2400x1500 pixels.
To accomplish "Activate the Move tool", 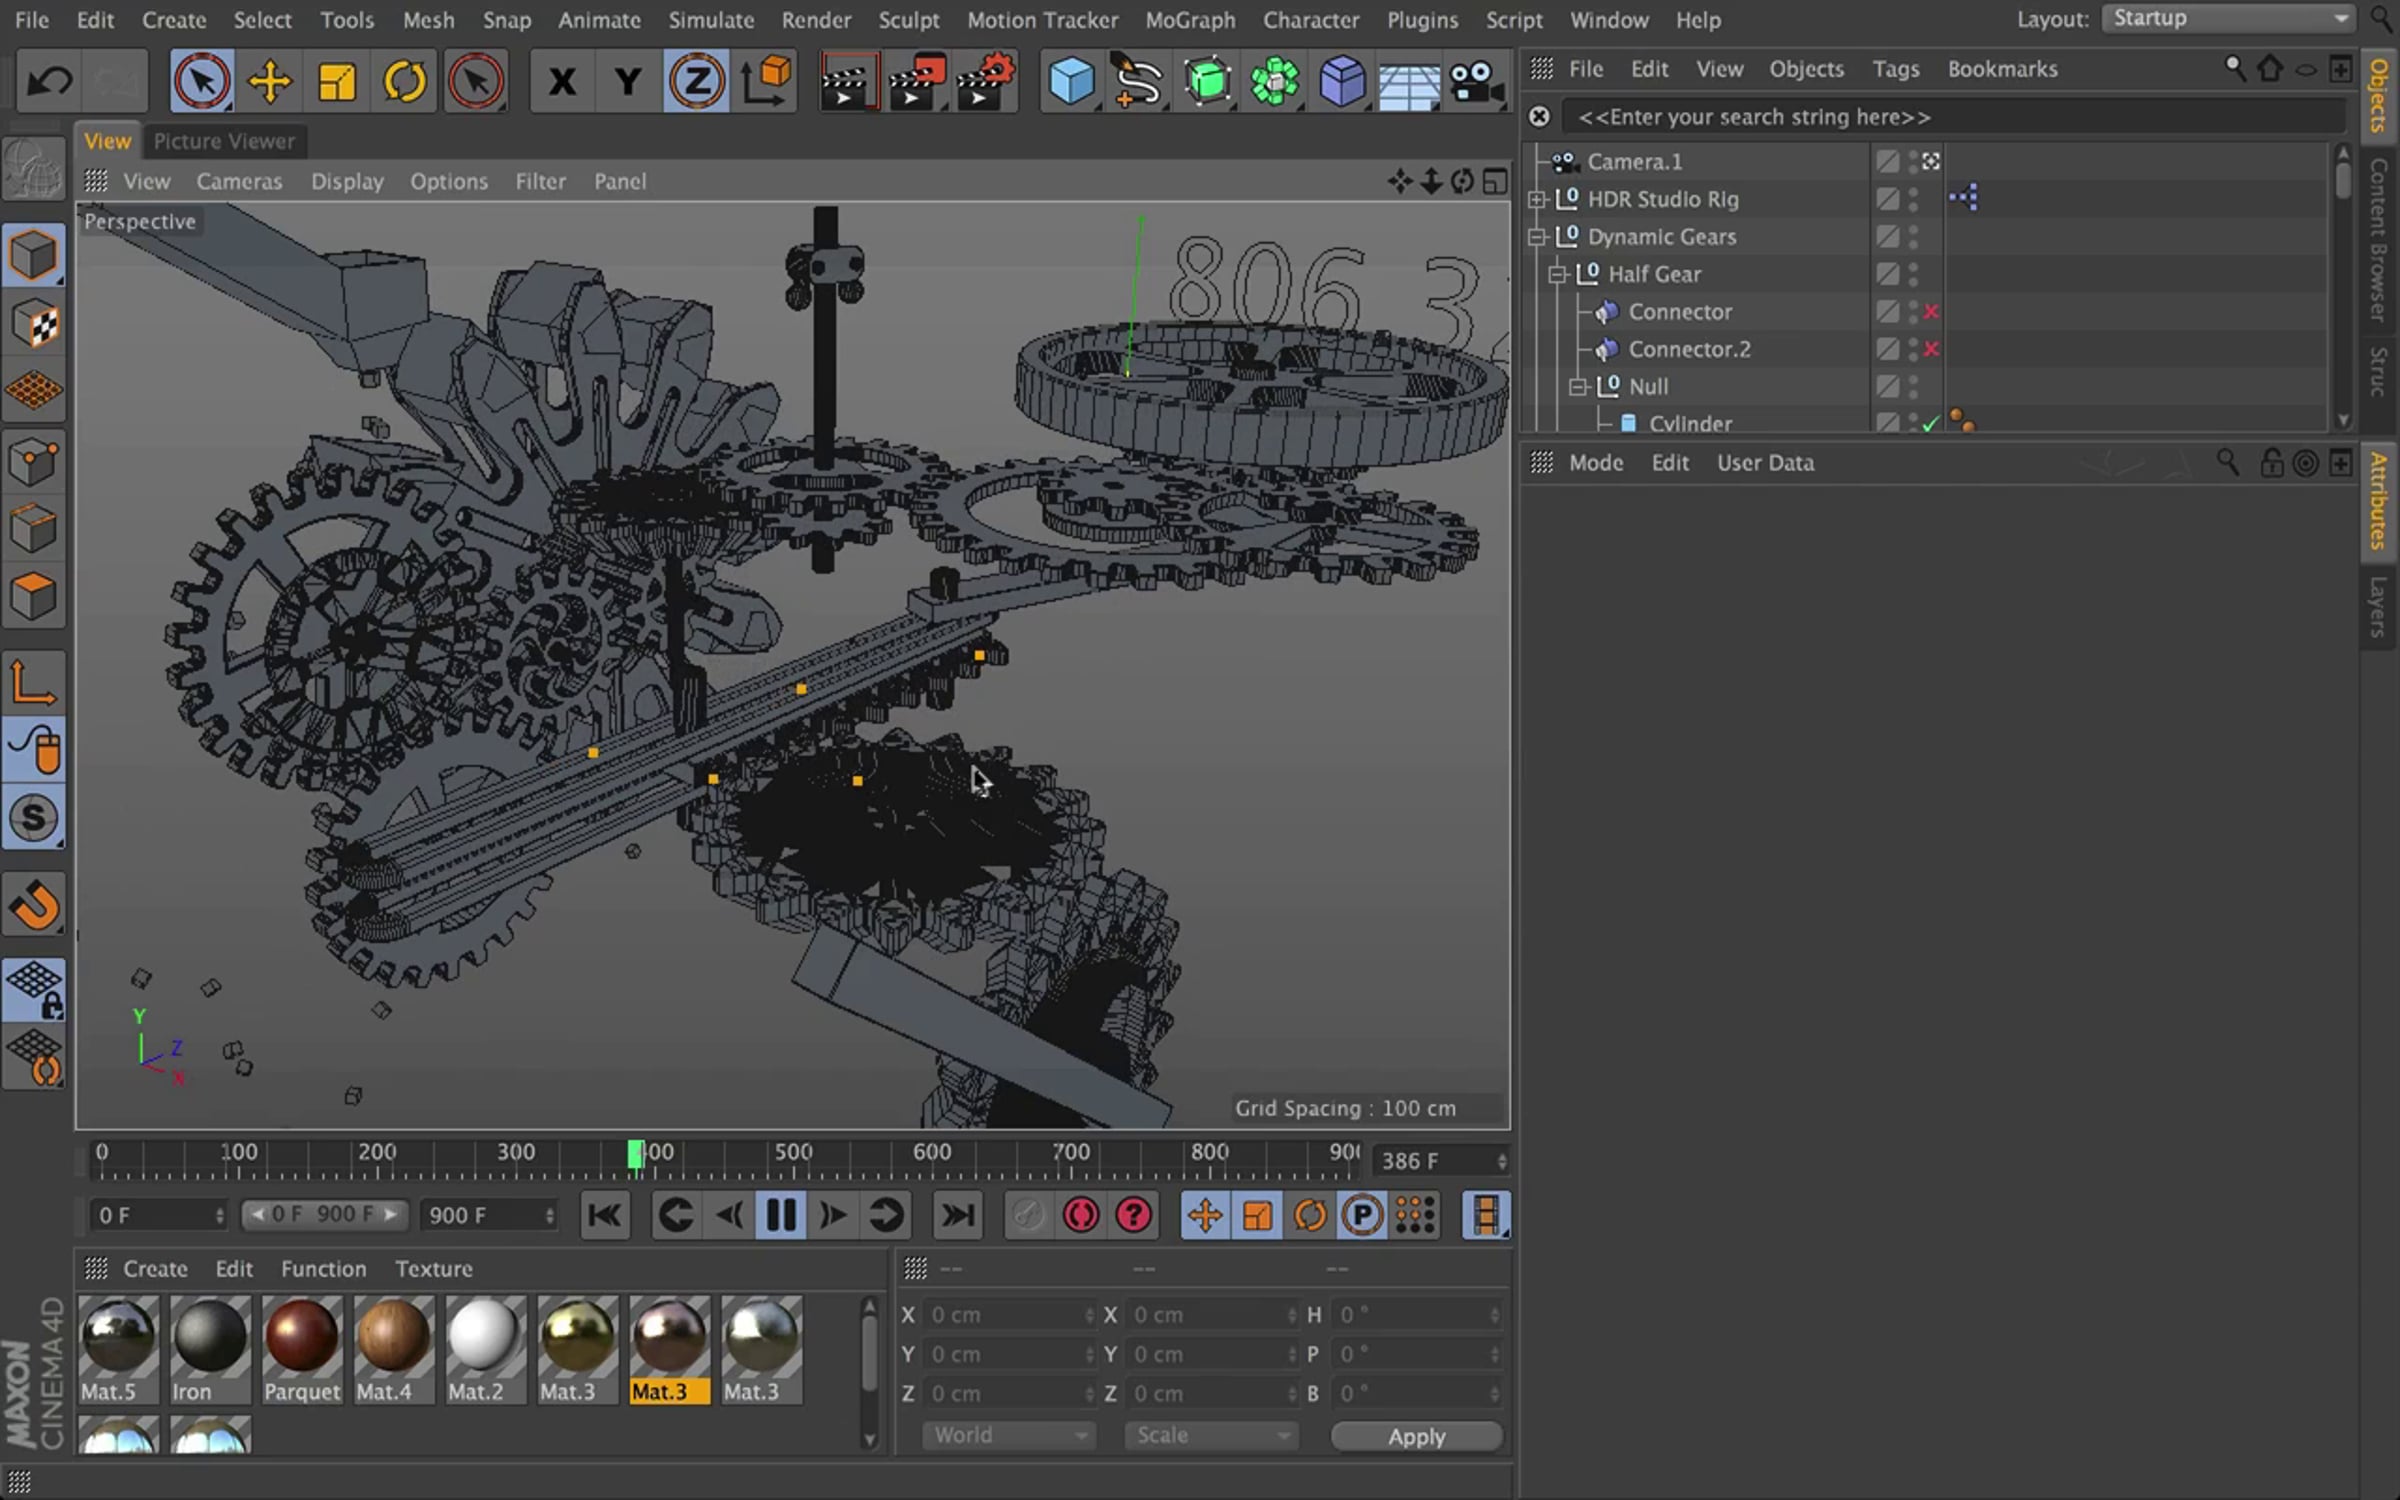I will pyautogui.click(x=270, y=80).
